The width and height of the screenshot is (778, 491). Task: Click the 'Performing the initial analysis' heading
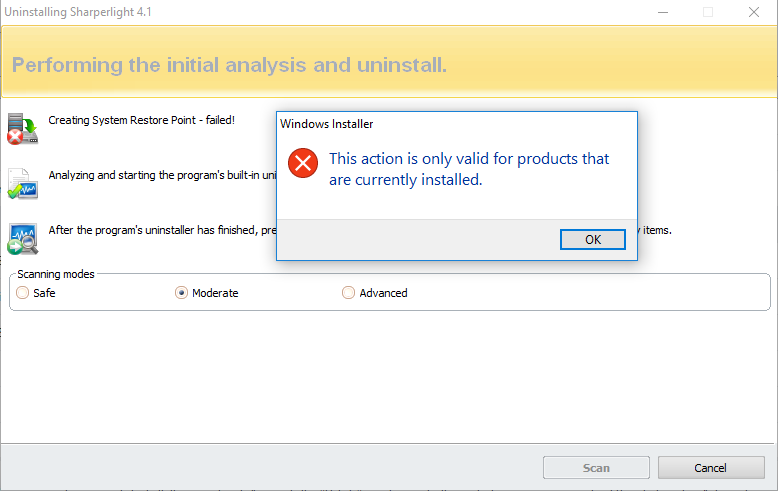tap(229, 65)
